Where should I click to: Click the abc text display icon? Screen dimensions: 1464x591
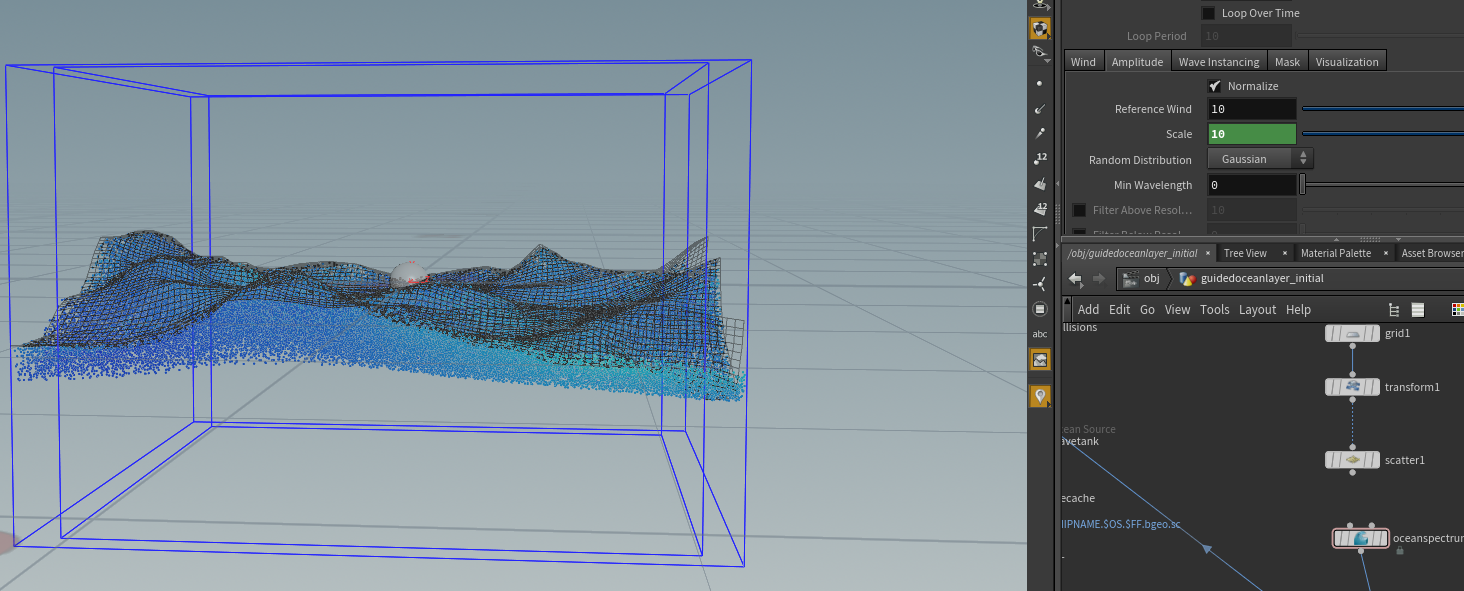[1040, 334]
